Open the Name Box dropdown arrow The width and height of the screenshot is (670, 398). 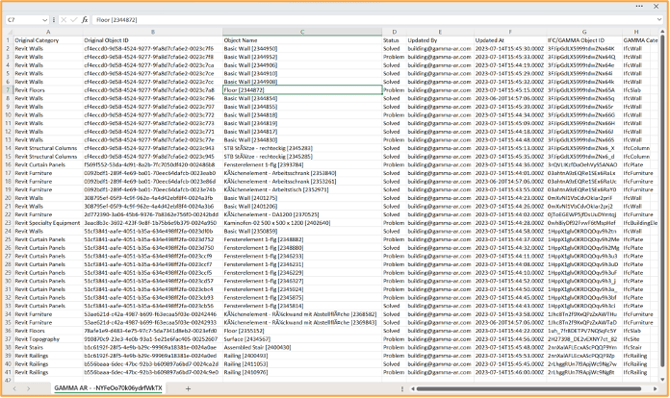(44, 20)
